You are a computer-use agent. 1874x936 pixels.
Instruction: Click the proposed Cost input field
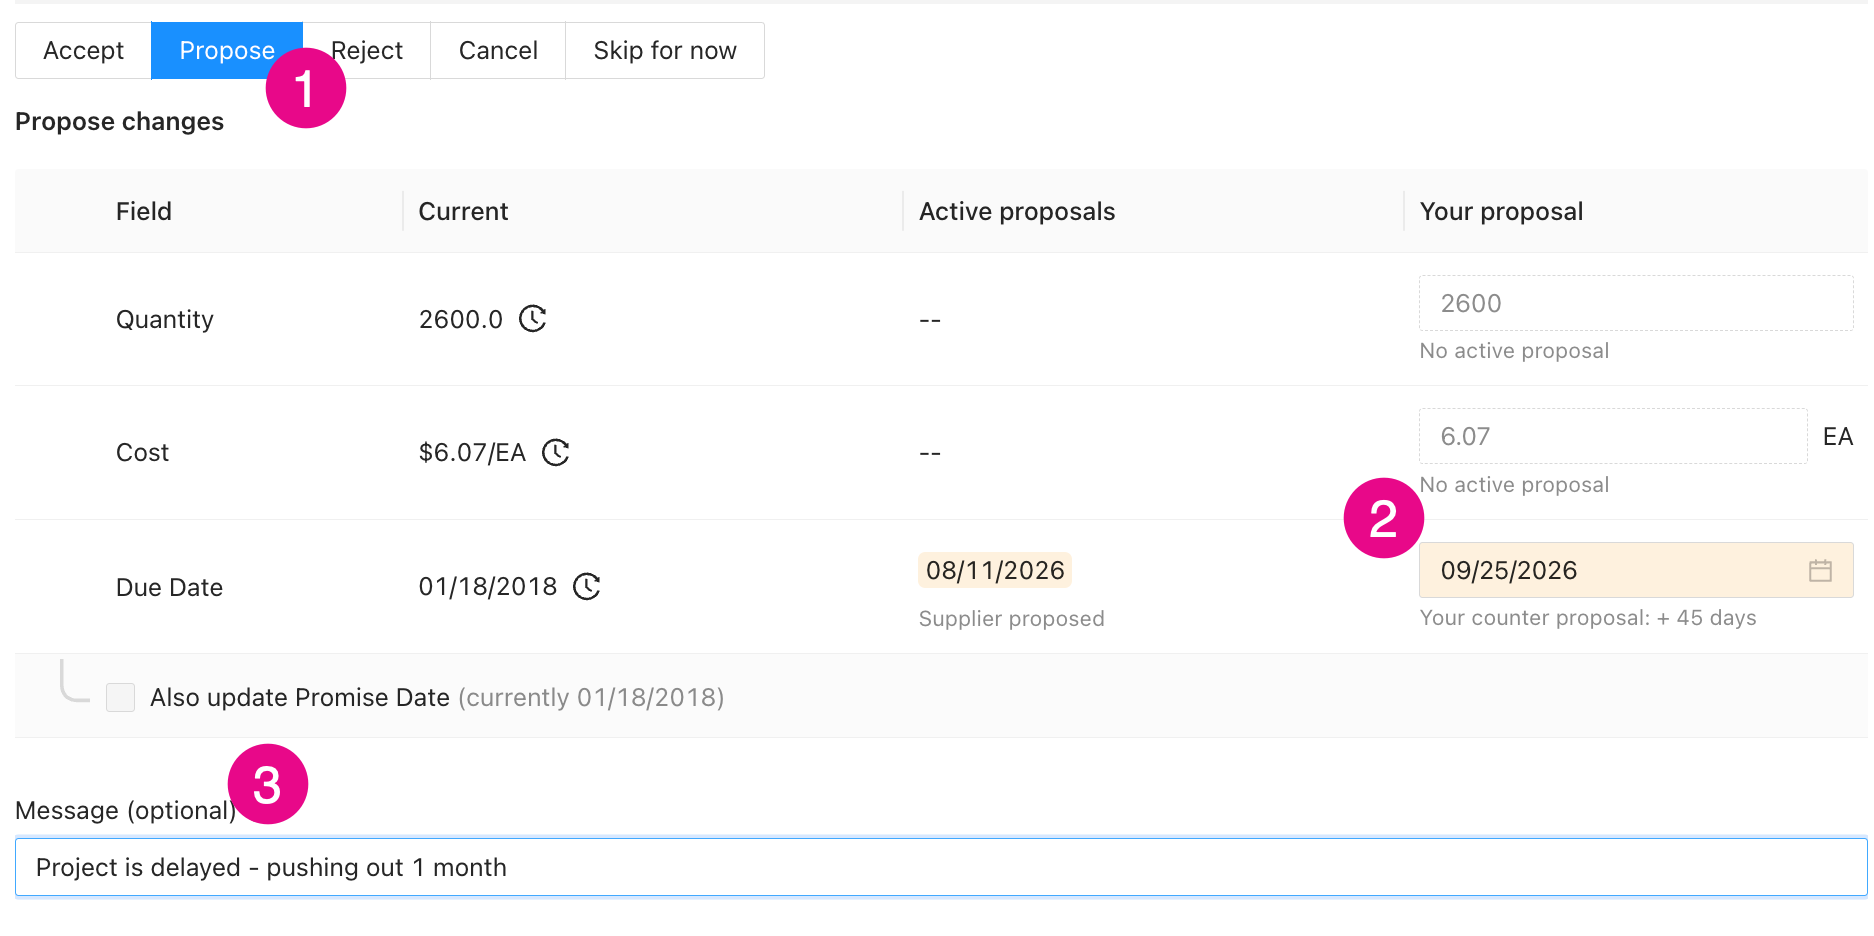pos(1613,436)
